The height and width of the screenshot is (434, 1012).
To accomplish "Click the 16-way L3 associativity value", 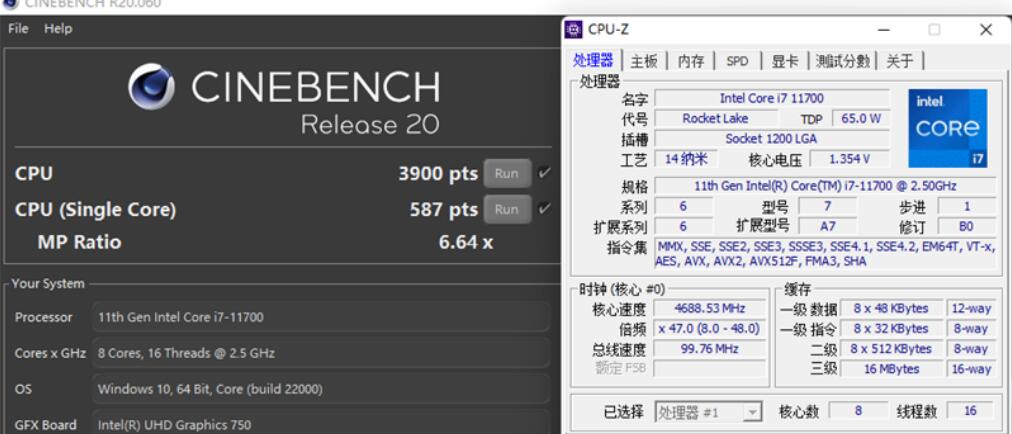I will 971,369.
